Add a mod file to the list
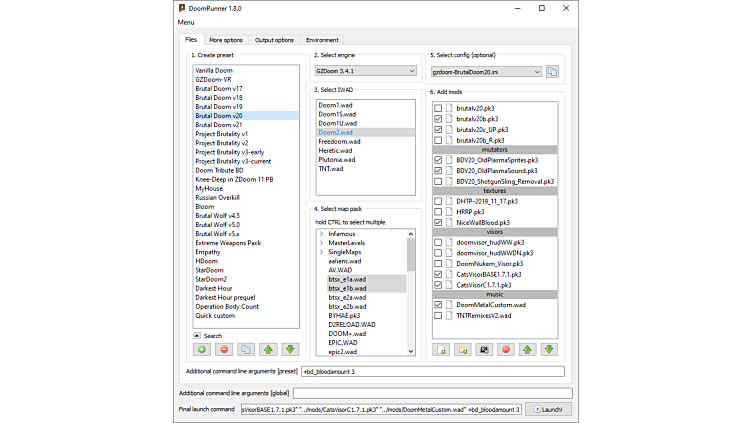The width and height of the screenshot is (752, 423). tap(441, 350)
